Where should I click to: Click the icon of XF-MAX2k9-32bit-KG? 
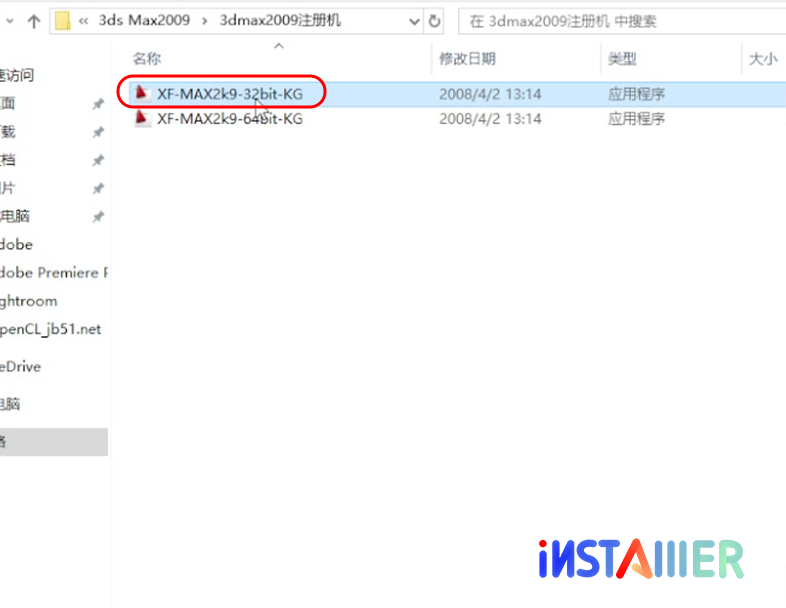click(x=142, y=93)
